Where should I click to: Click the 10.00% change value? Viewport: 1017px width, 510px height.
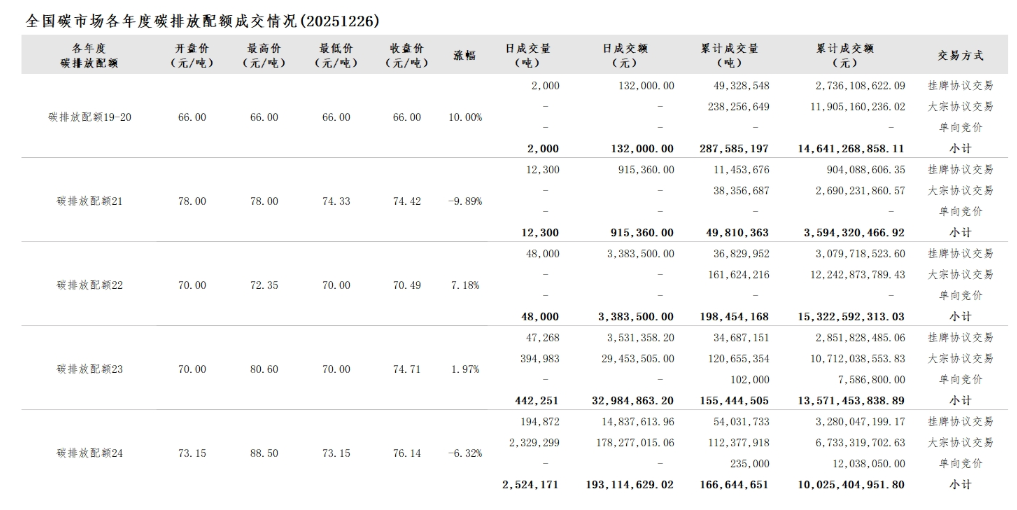pos(465,117)
